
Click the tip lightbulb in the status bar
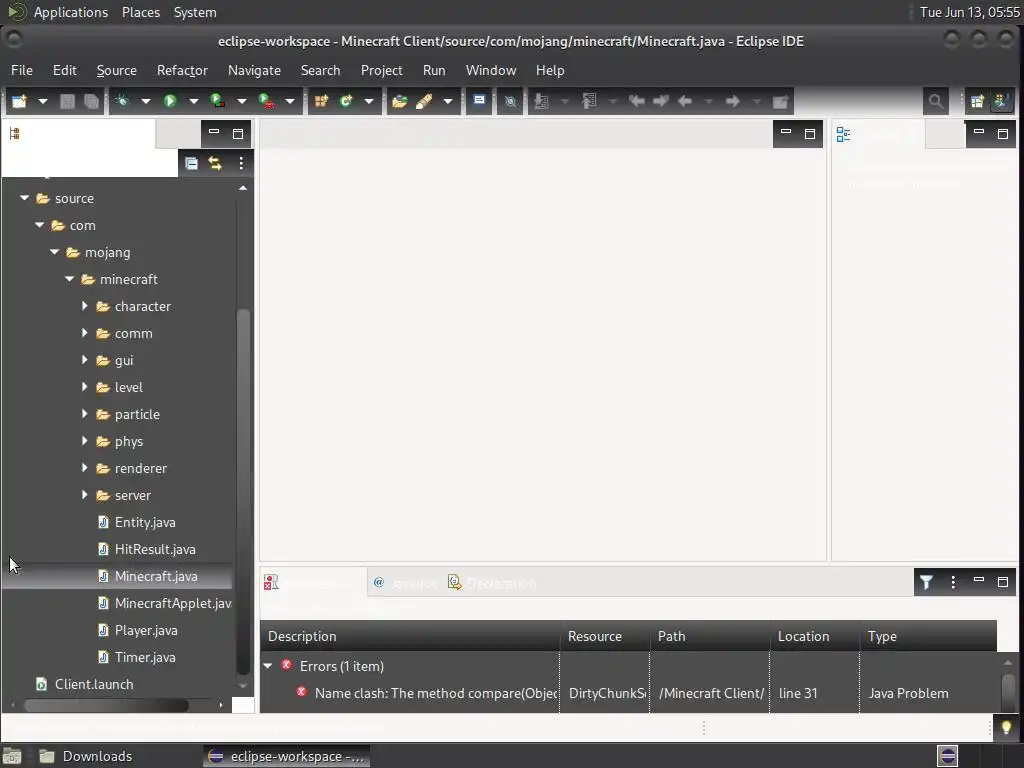coord(1006,728)
